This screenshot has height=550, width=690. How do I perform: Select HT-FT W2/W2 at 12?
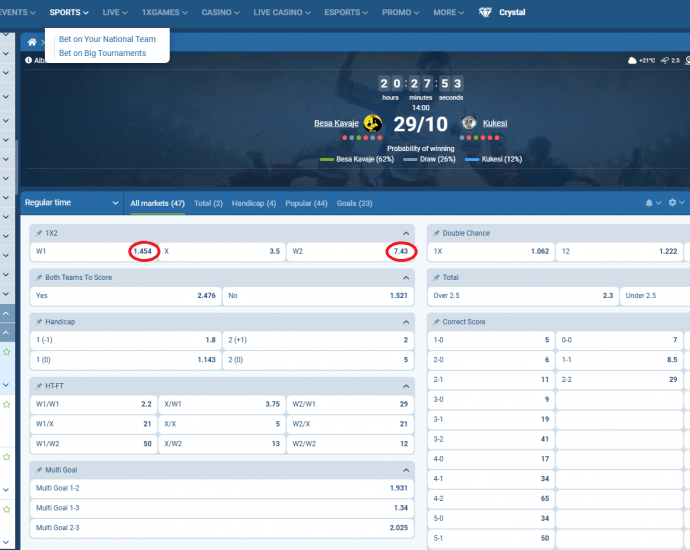pyautogui.click(x=350, y=444)
